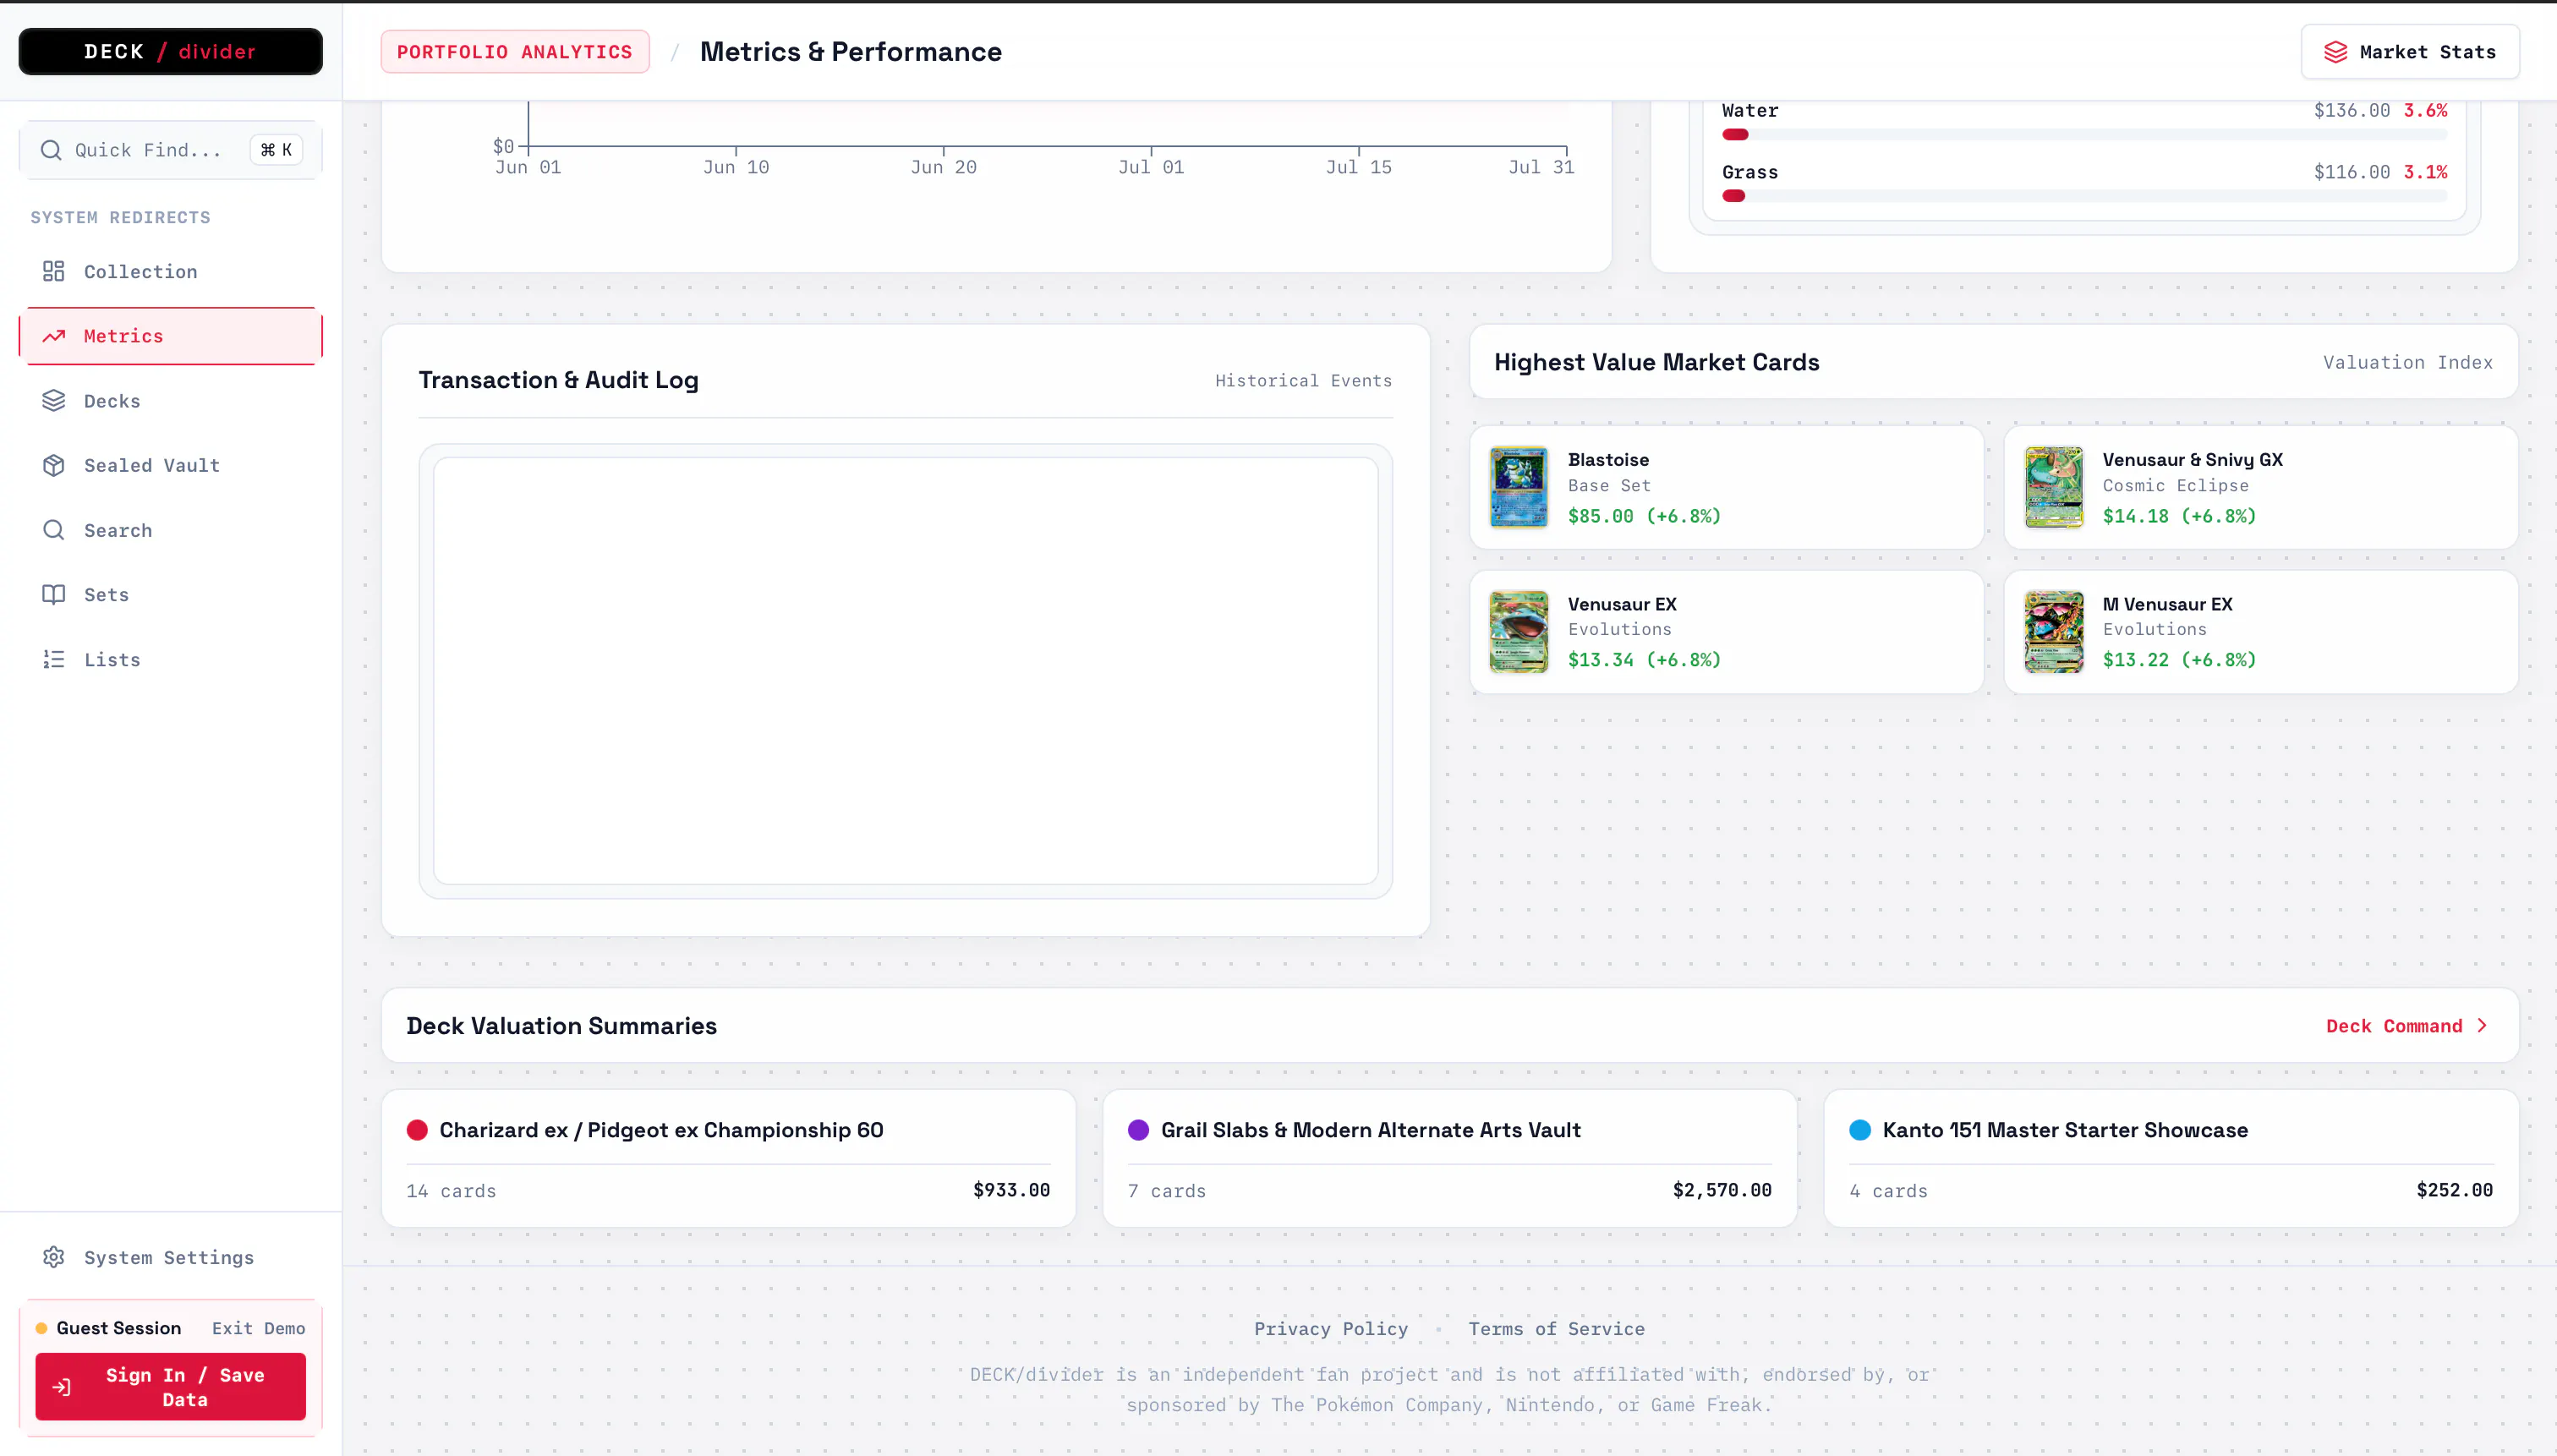Click the Market Stats layers icon
The height and width of the screenshot is (1456, 2557).
tap(2335, 52)
